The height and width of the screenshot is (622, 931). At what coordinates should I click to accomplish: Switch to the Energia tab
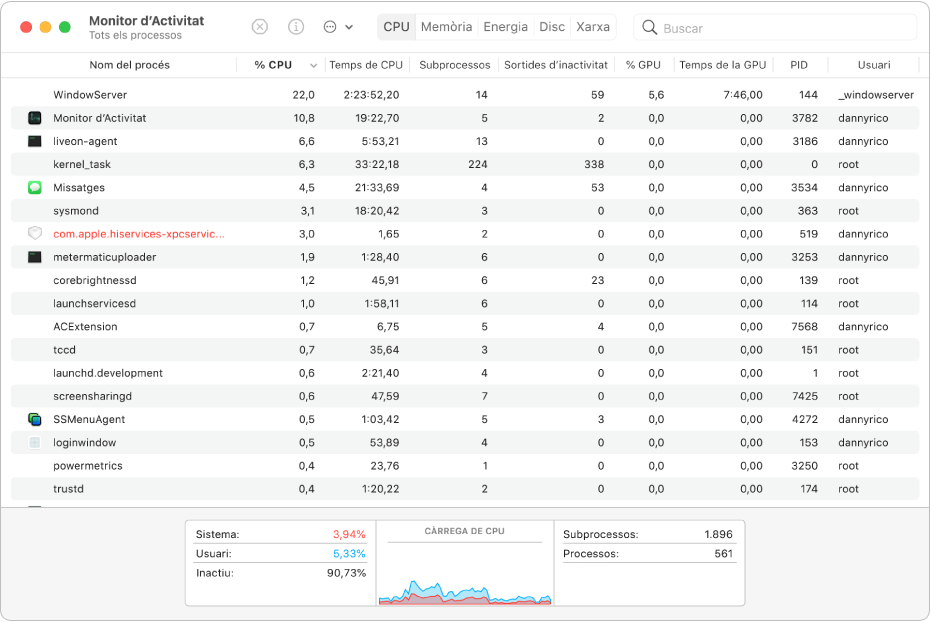pyautogui.click(x=505, y=27)
